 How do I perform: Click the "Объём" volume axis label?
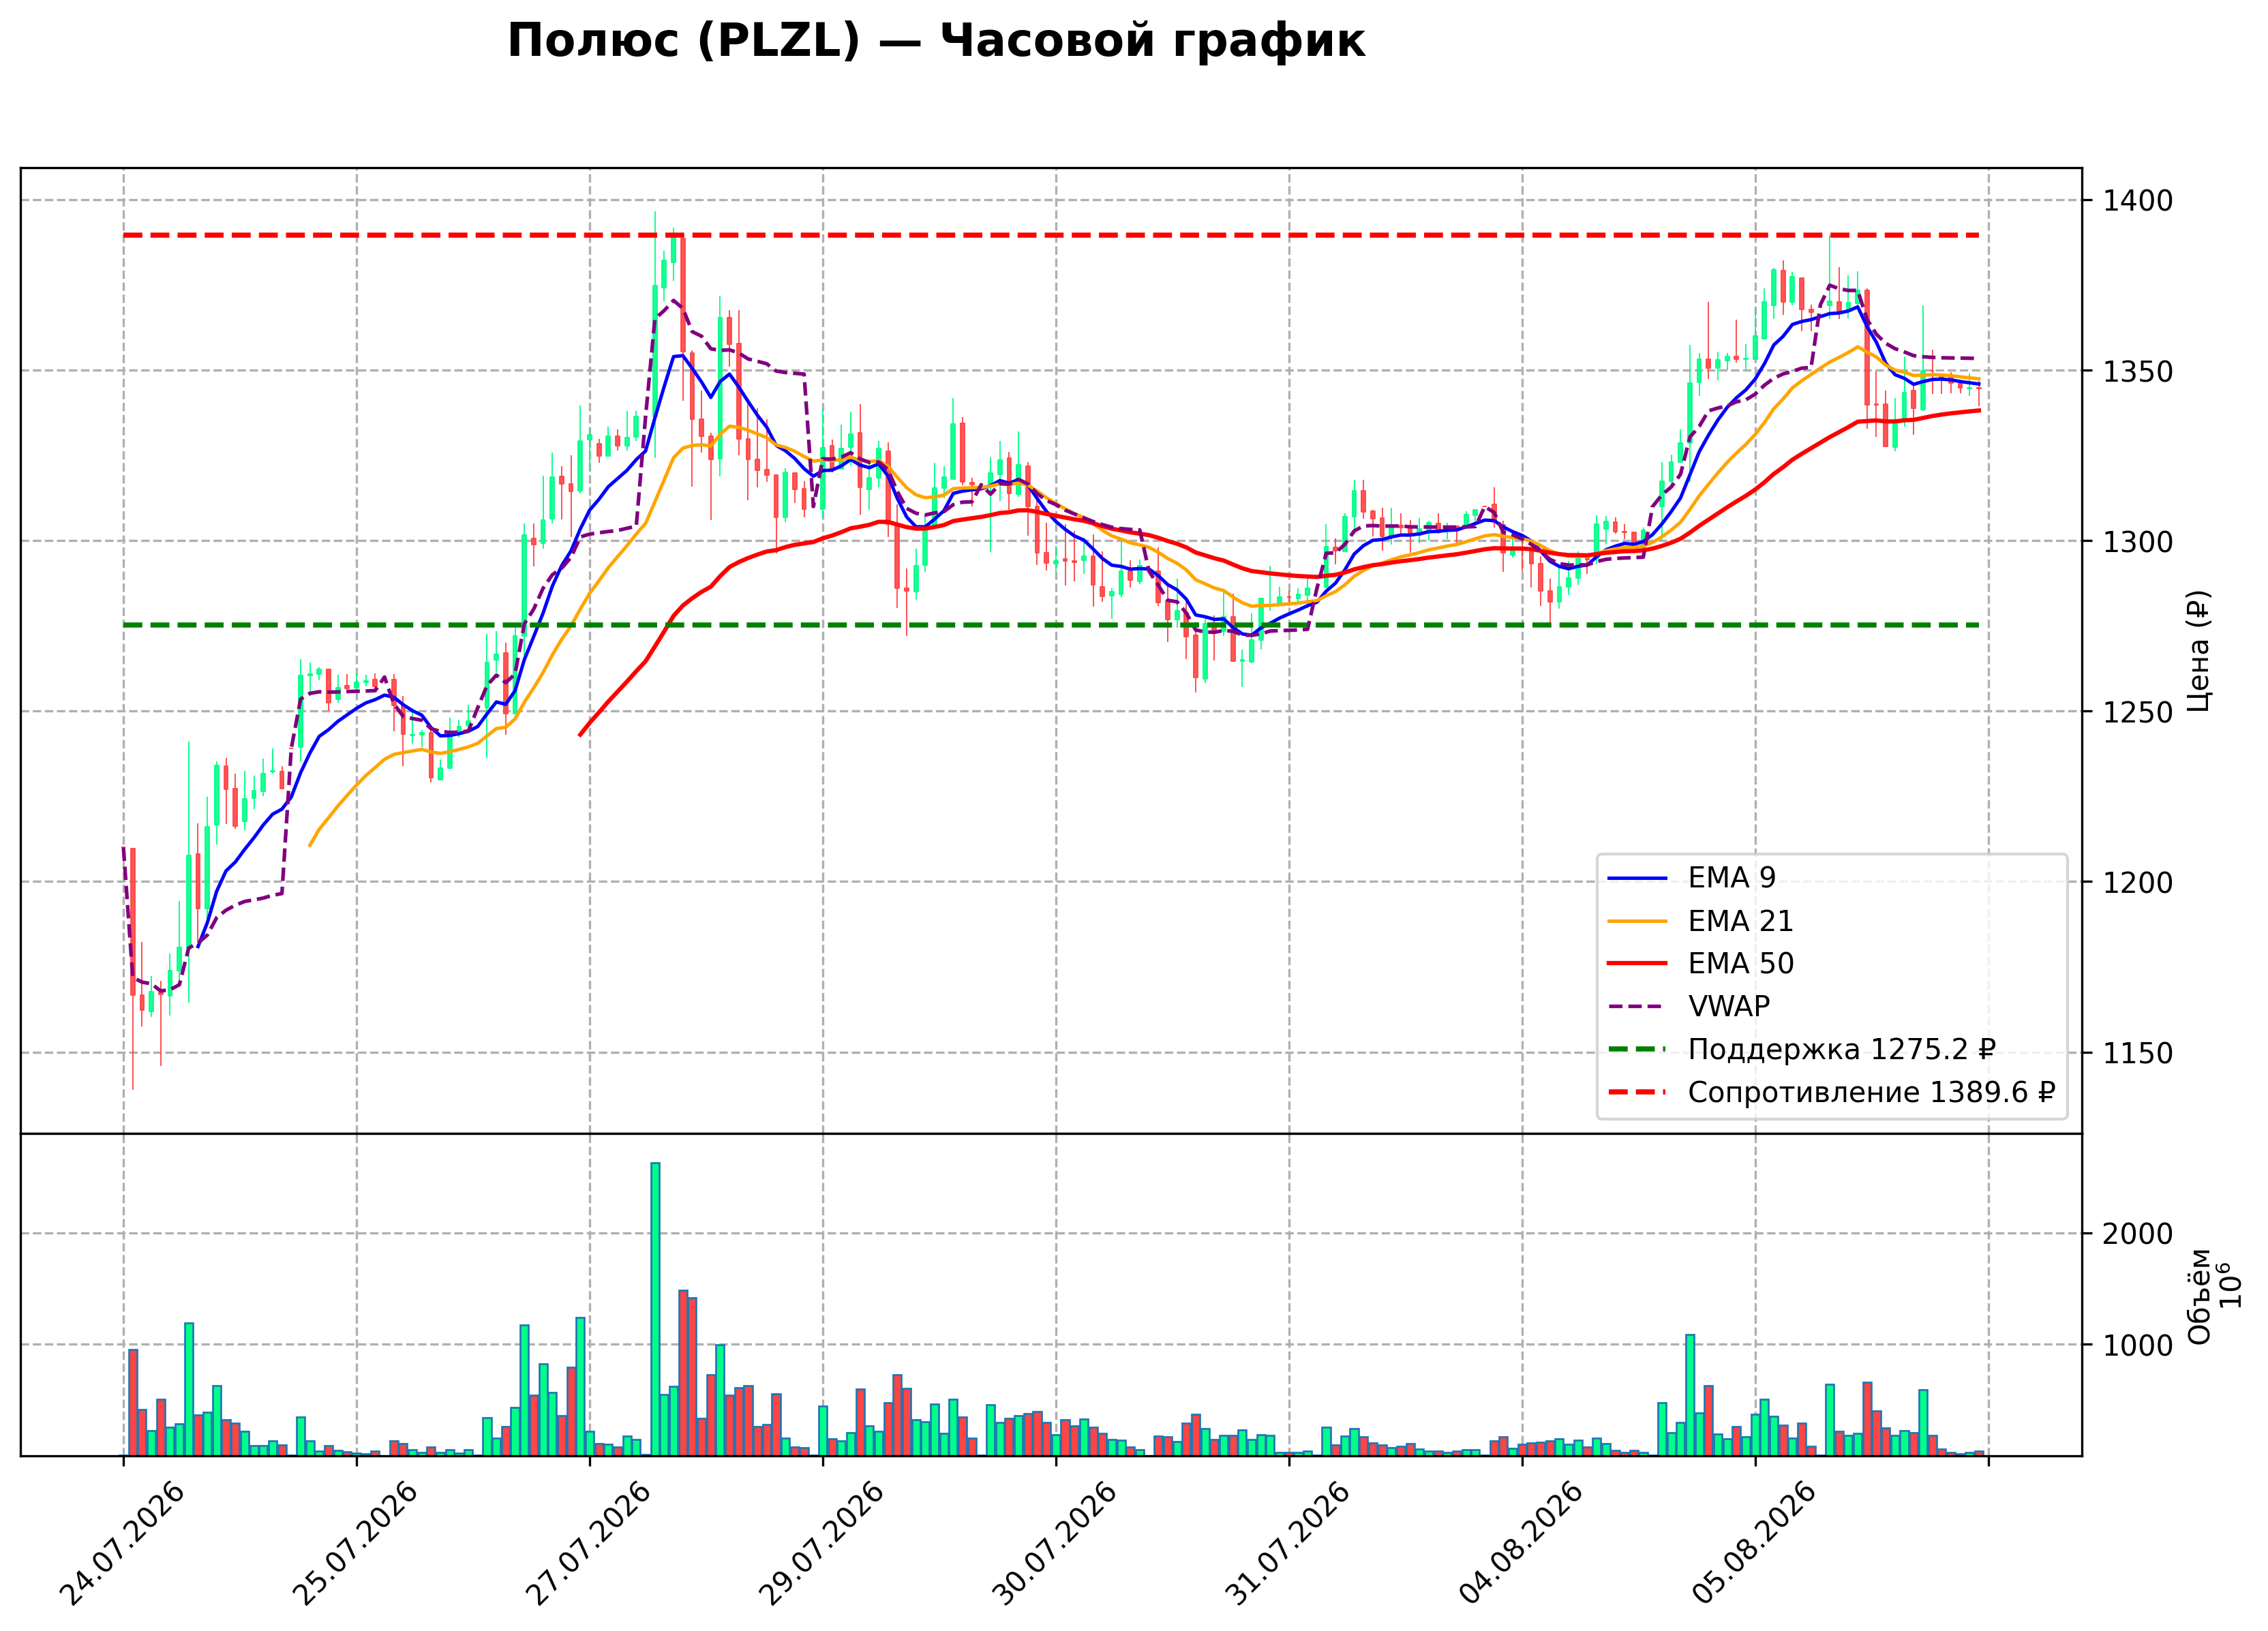coord(2199,1296)
